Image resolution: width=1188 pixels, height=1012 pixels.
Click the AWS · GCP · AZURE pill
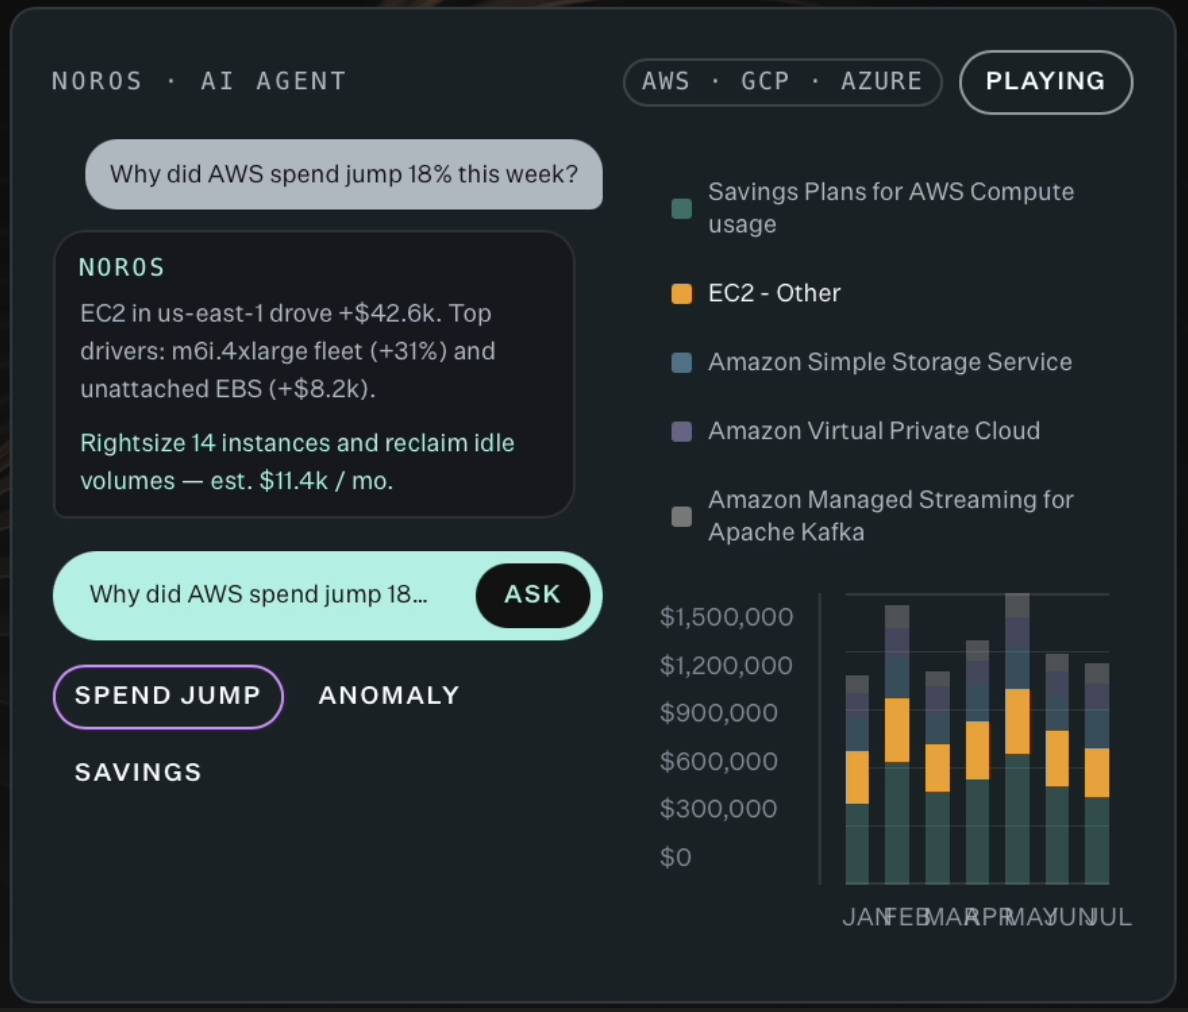tap(782, 82)
